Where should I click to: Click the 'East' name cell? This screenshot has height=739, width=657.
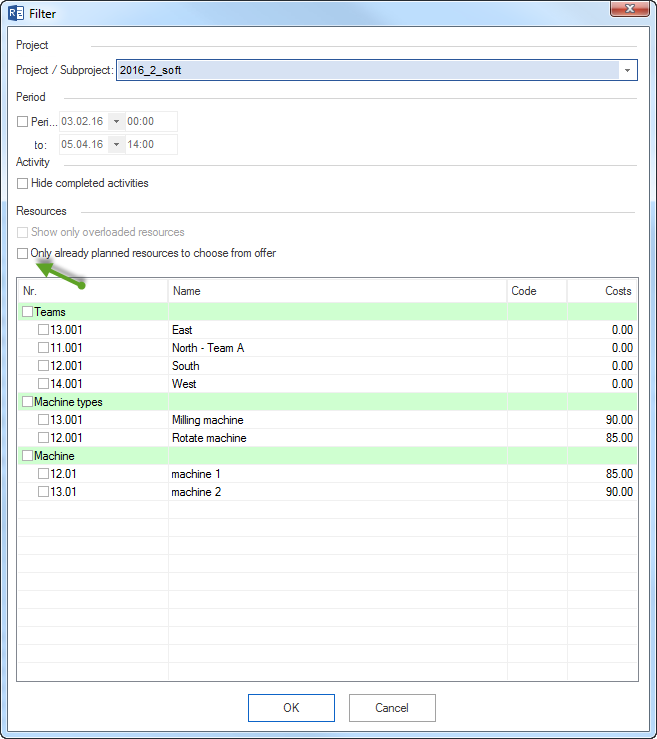pos(337,330)
